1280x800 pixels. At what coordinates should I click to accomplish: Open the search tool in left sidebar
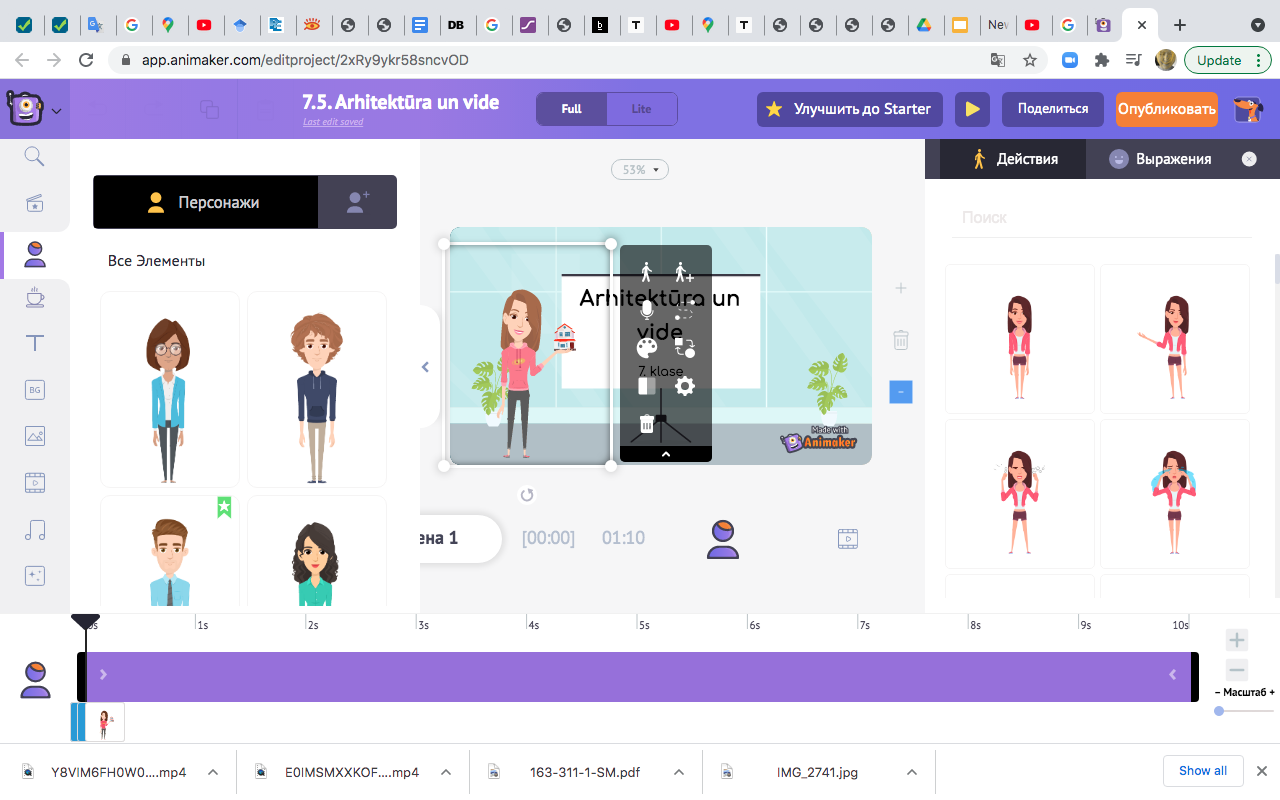[35, 156]
